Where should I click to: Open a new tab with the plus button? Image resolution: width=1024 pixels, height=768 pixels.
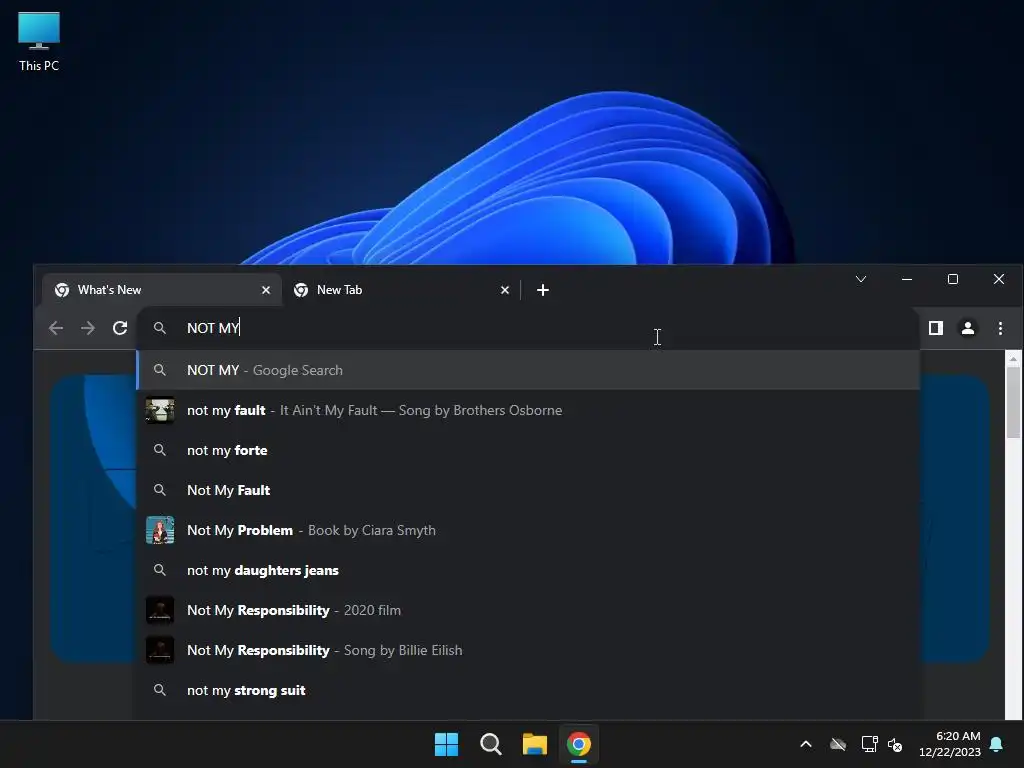pos(543,290)
